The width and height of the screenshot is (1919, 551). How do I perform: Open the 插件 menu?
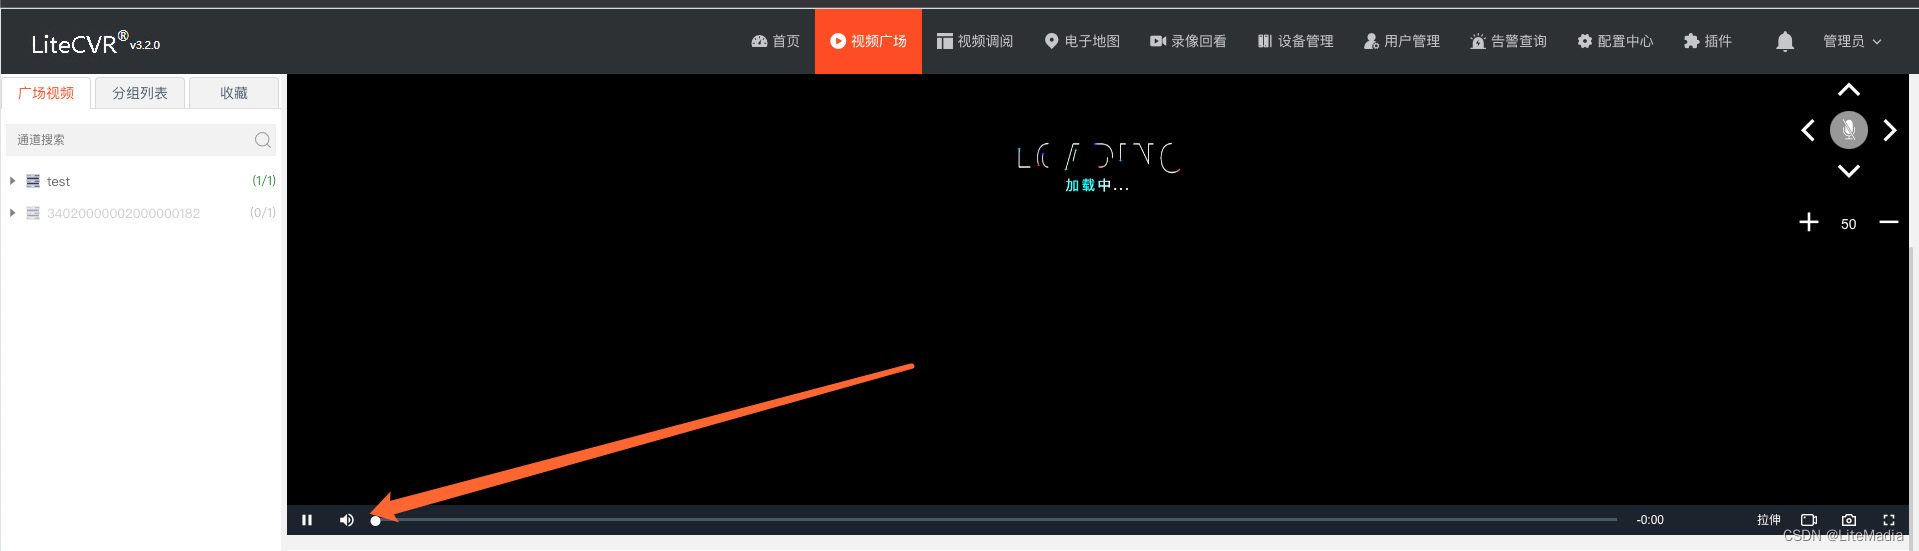pos(1708,41)
